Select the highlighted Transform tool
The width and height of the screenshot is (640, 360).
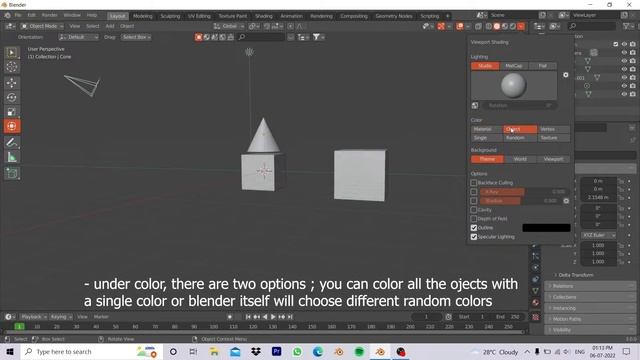click(x=11, y=126)
